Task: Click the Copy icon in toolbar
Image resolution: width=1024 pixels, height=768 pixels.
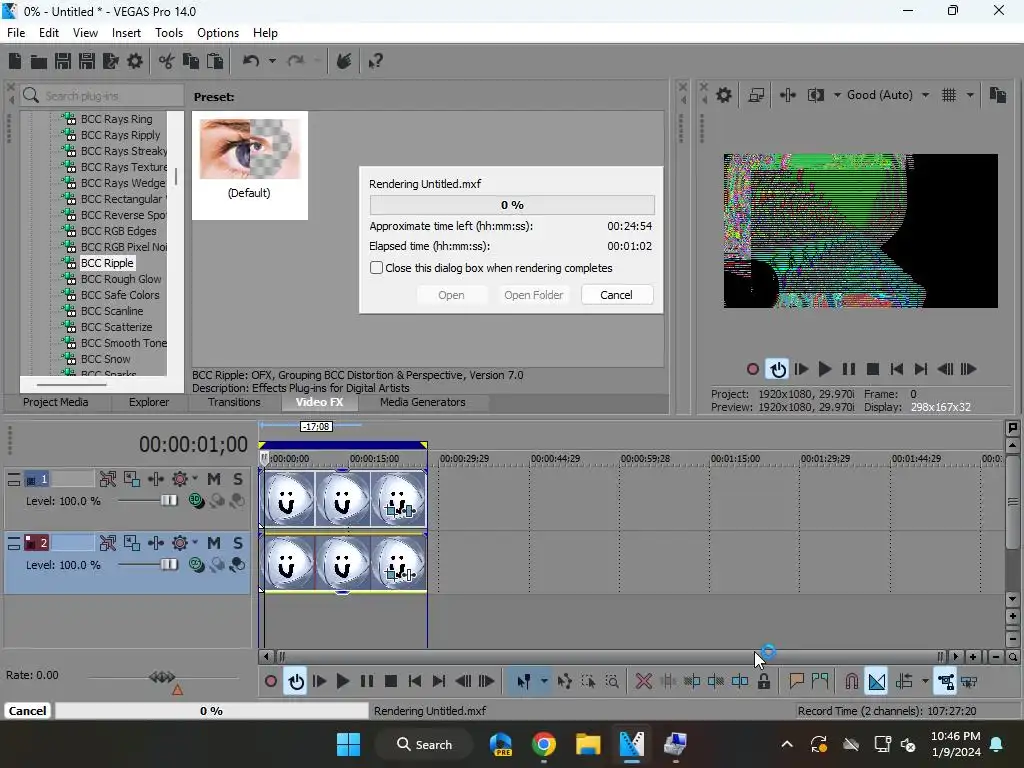Action: coord(191,61)
